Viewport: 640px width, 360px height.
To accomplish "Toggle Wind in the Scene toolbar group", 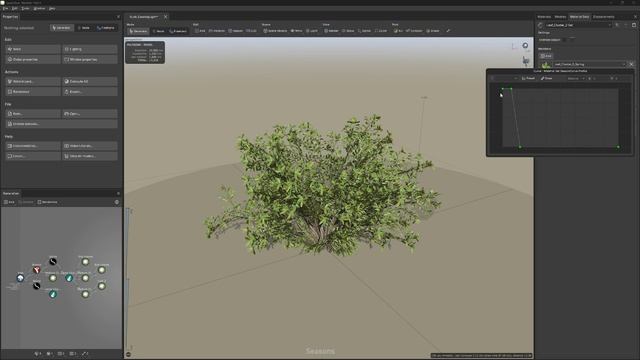I will coord(296,31).
